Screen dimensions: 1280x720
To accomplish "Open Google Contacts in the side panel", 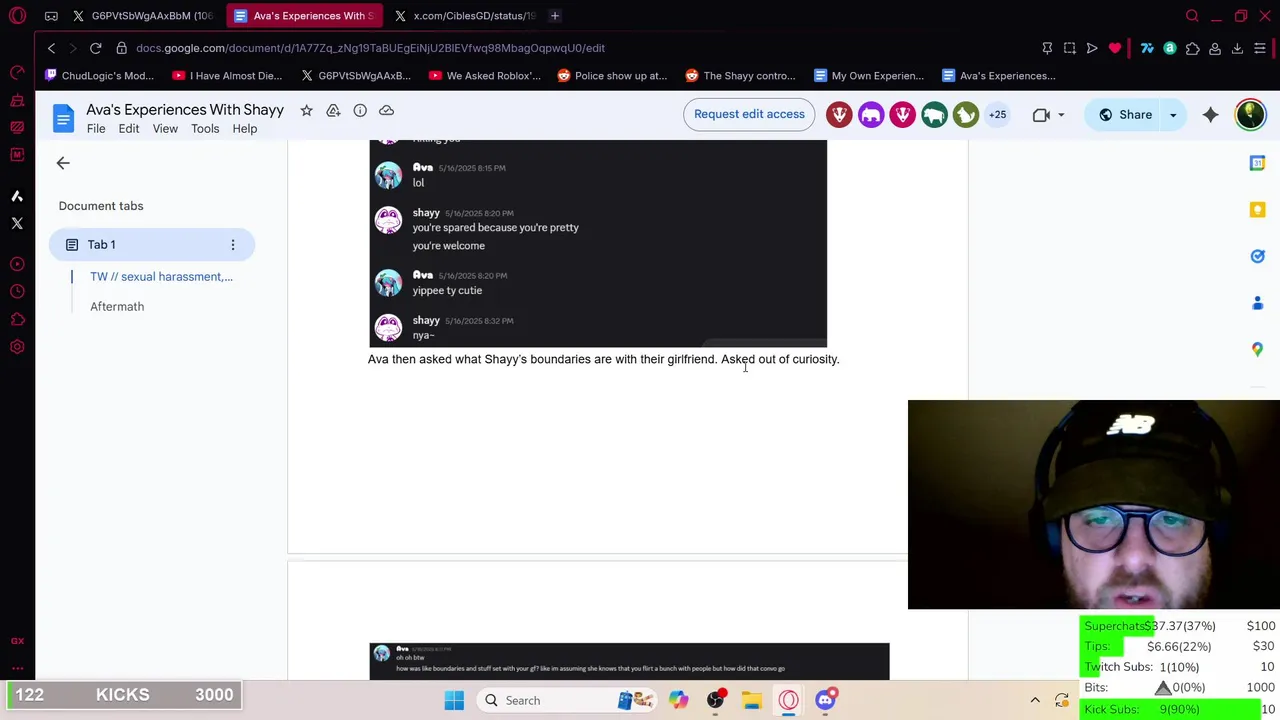I will [x=1257, y=303].
